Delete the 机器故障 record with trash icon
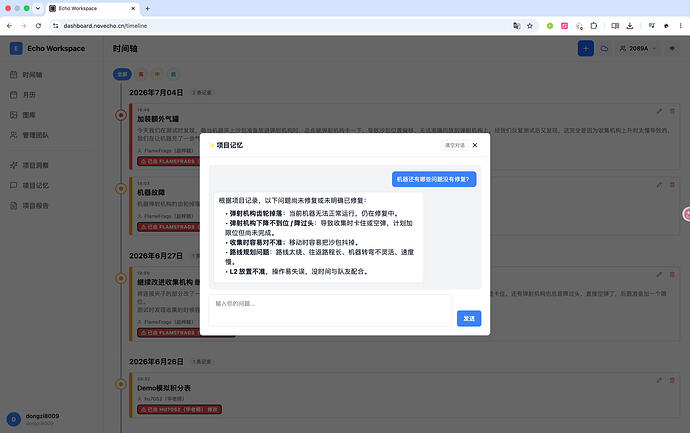This screenshot has height=433, width=690. [x=672, y=185]
